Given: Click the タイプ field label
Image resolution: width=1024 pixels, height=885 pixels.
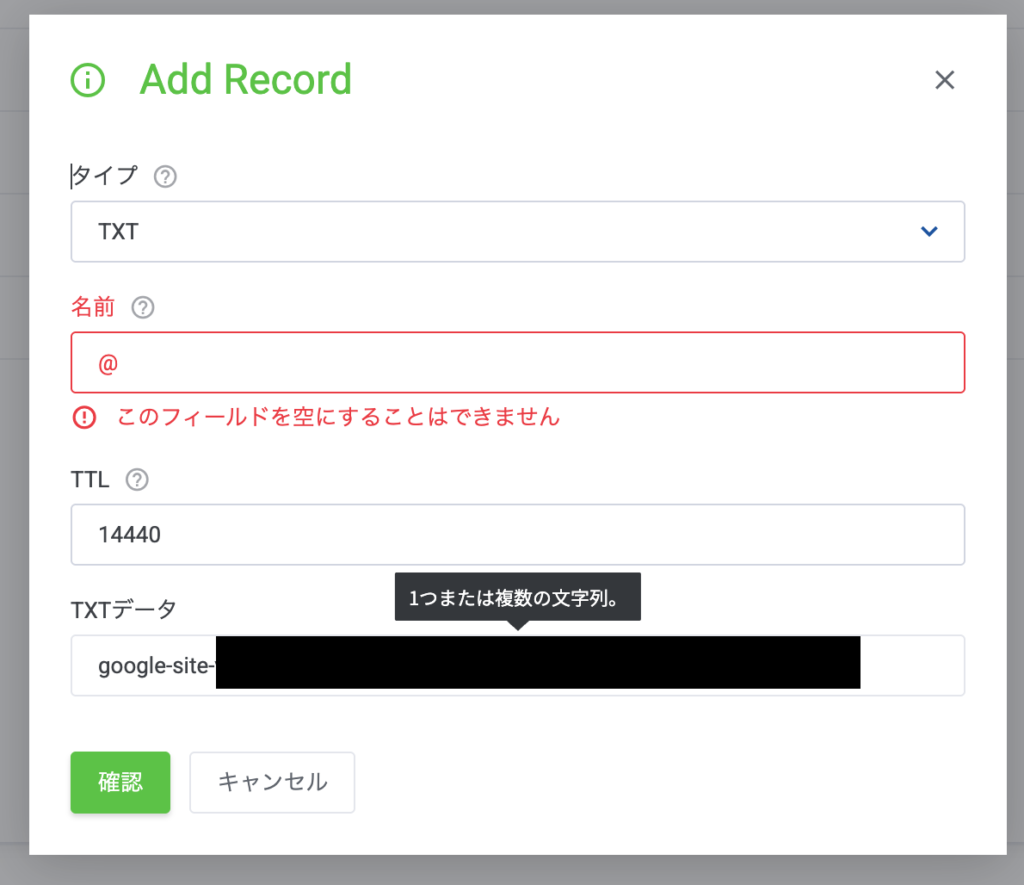Looking at the screenshot, I should [x=104, y=177].
